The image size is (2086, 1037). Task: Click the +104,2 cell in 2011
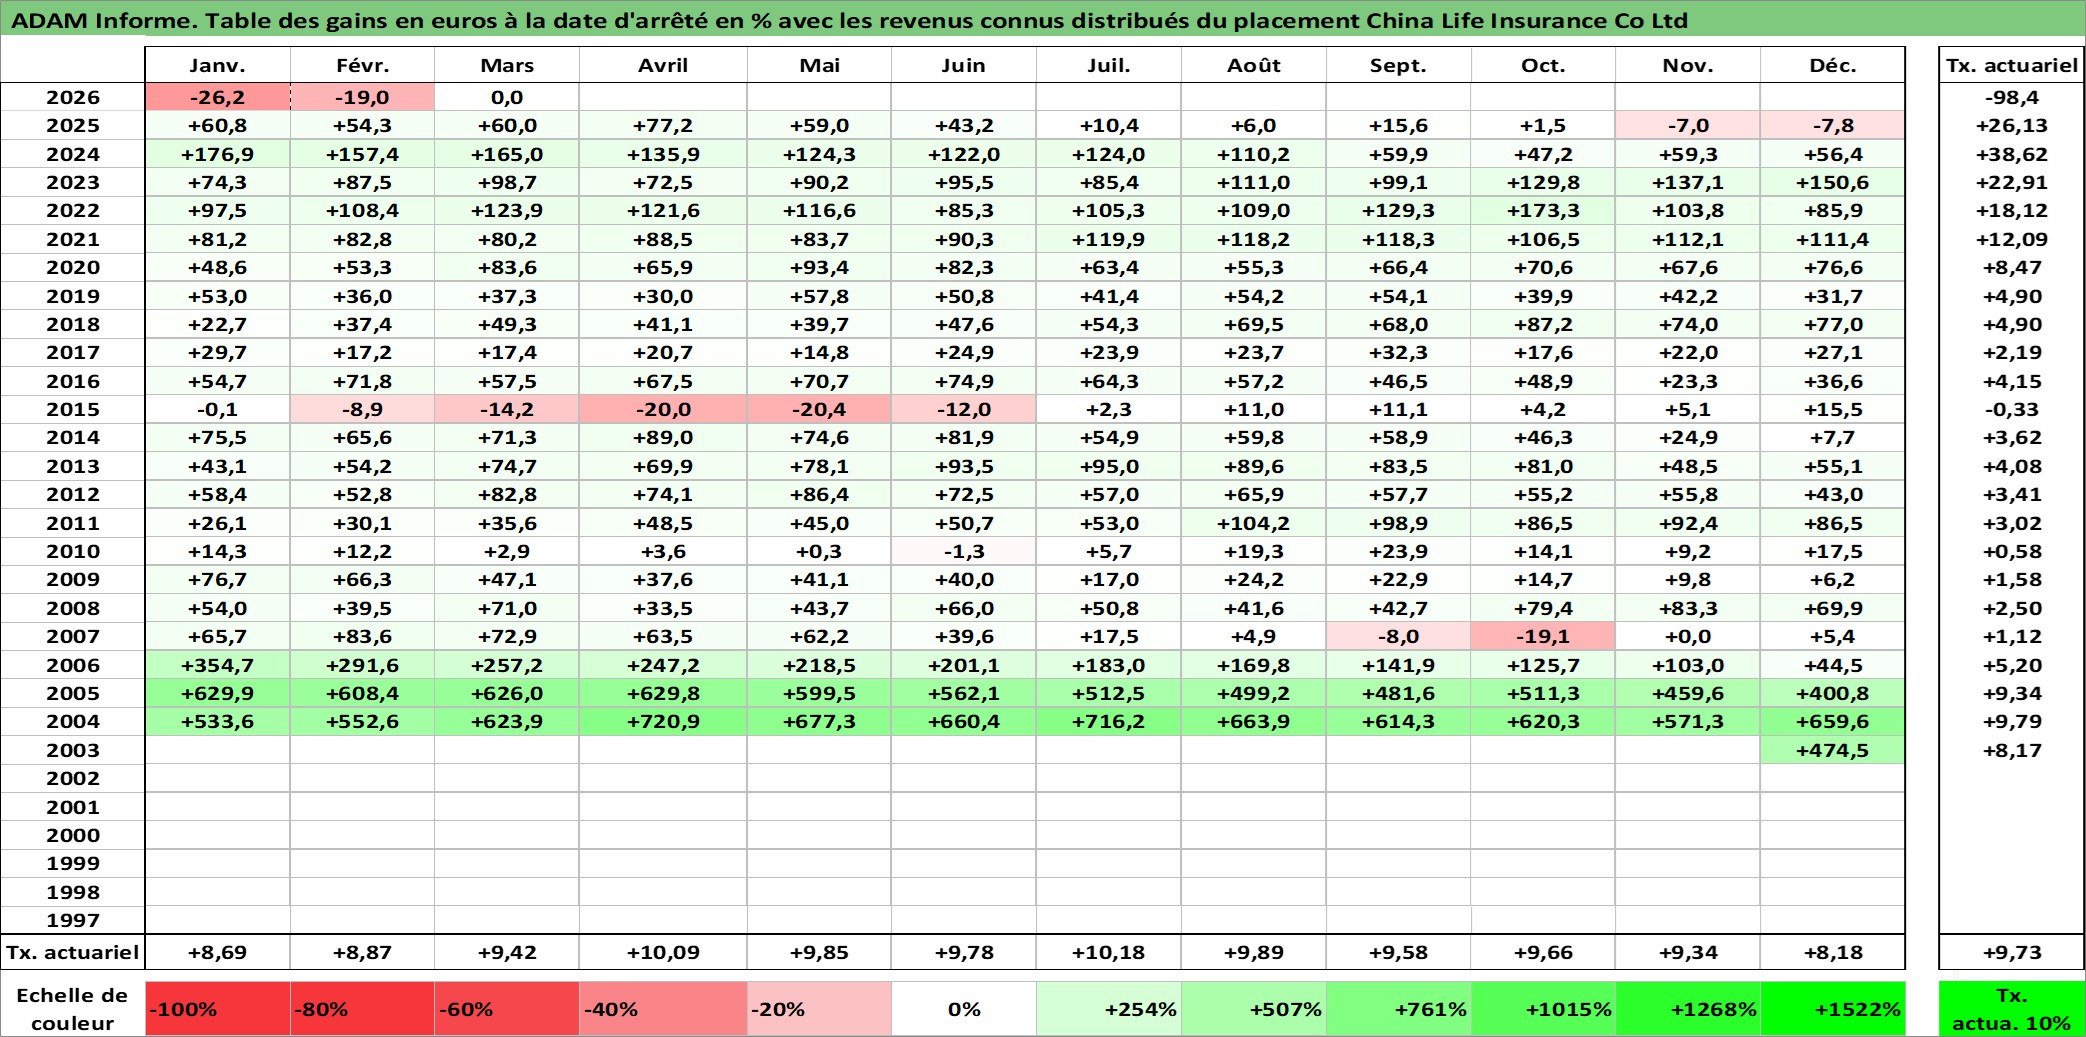tap(1253, 523)
